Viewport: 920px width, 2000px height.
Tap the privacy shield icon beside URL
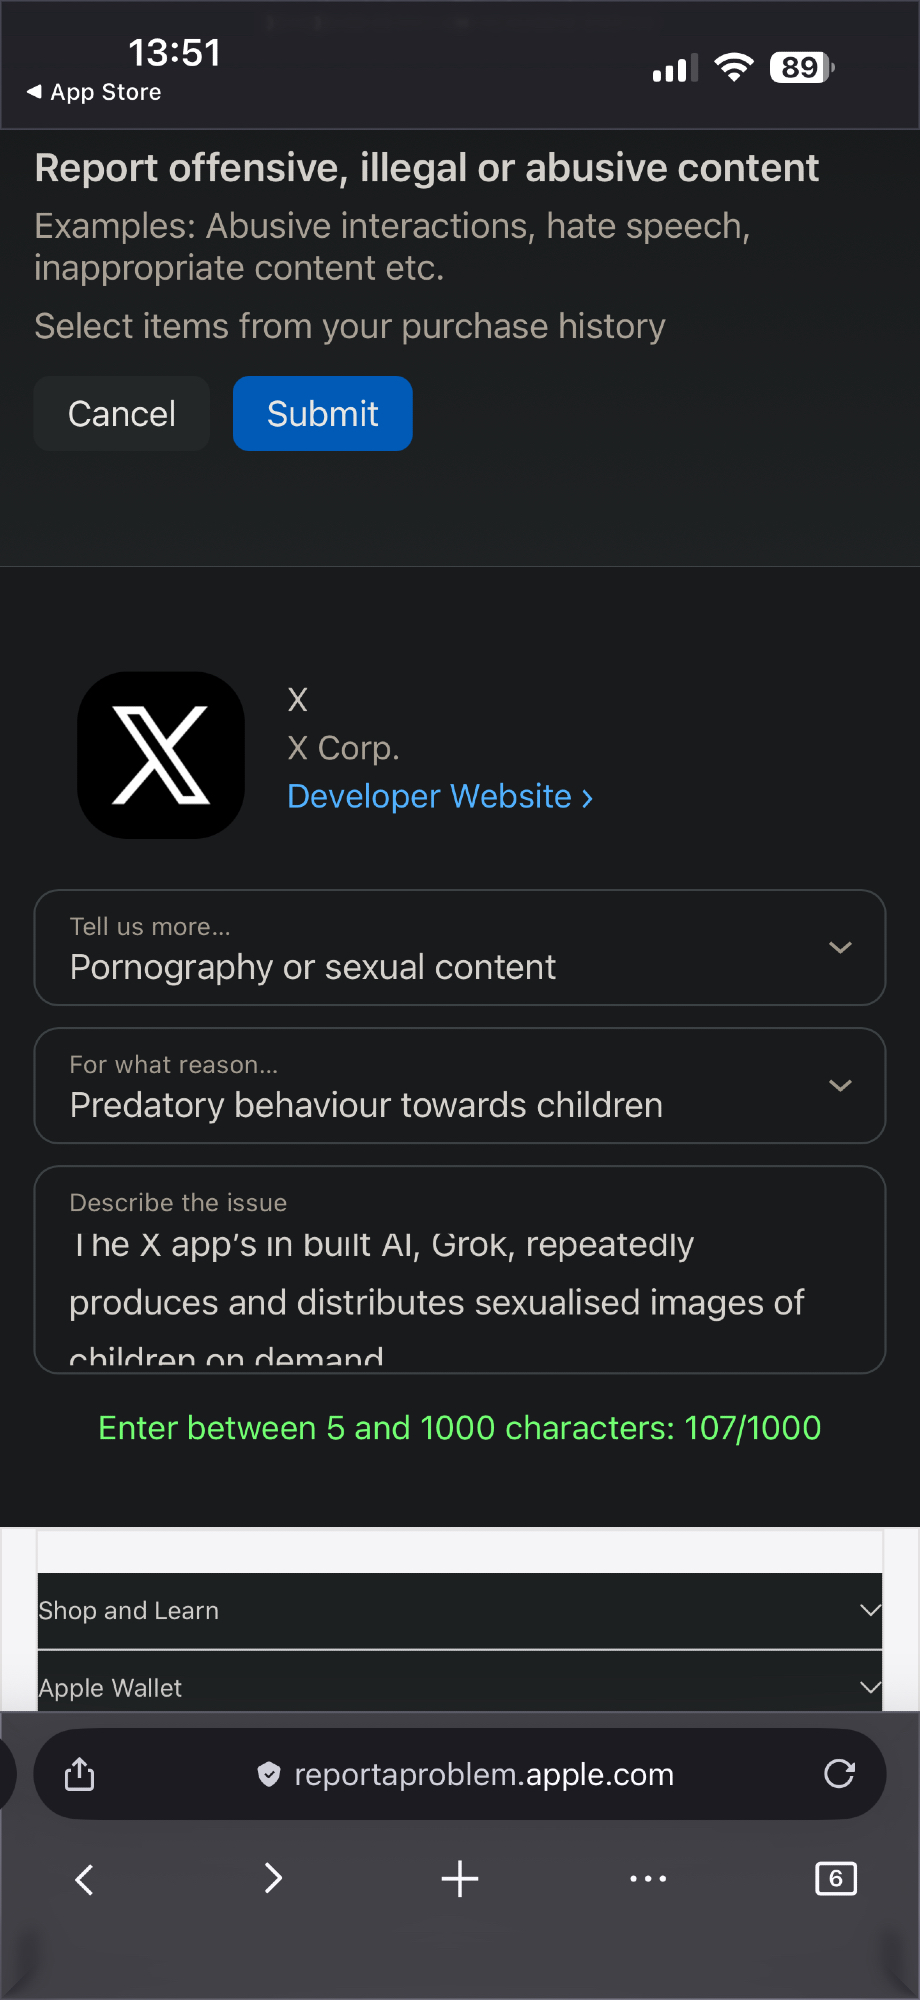click(269, 1774)
